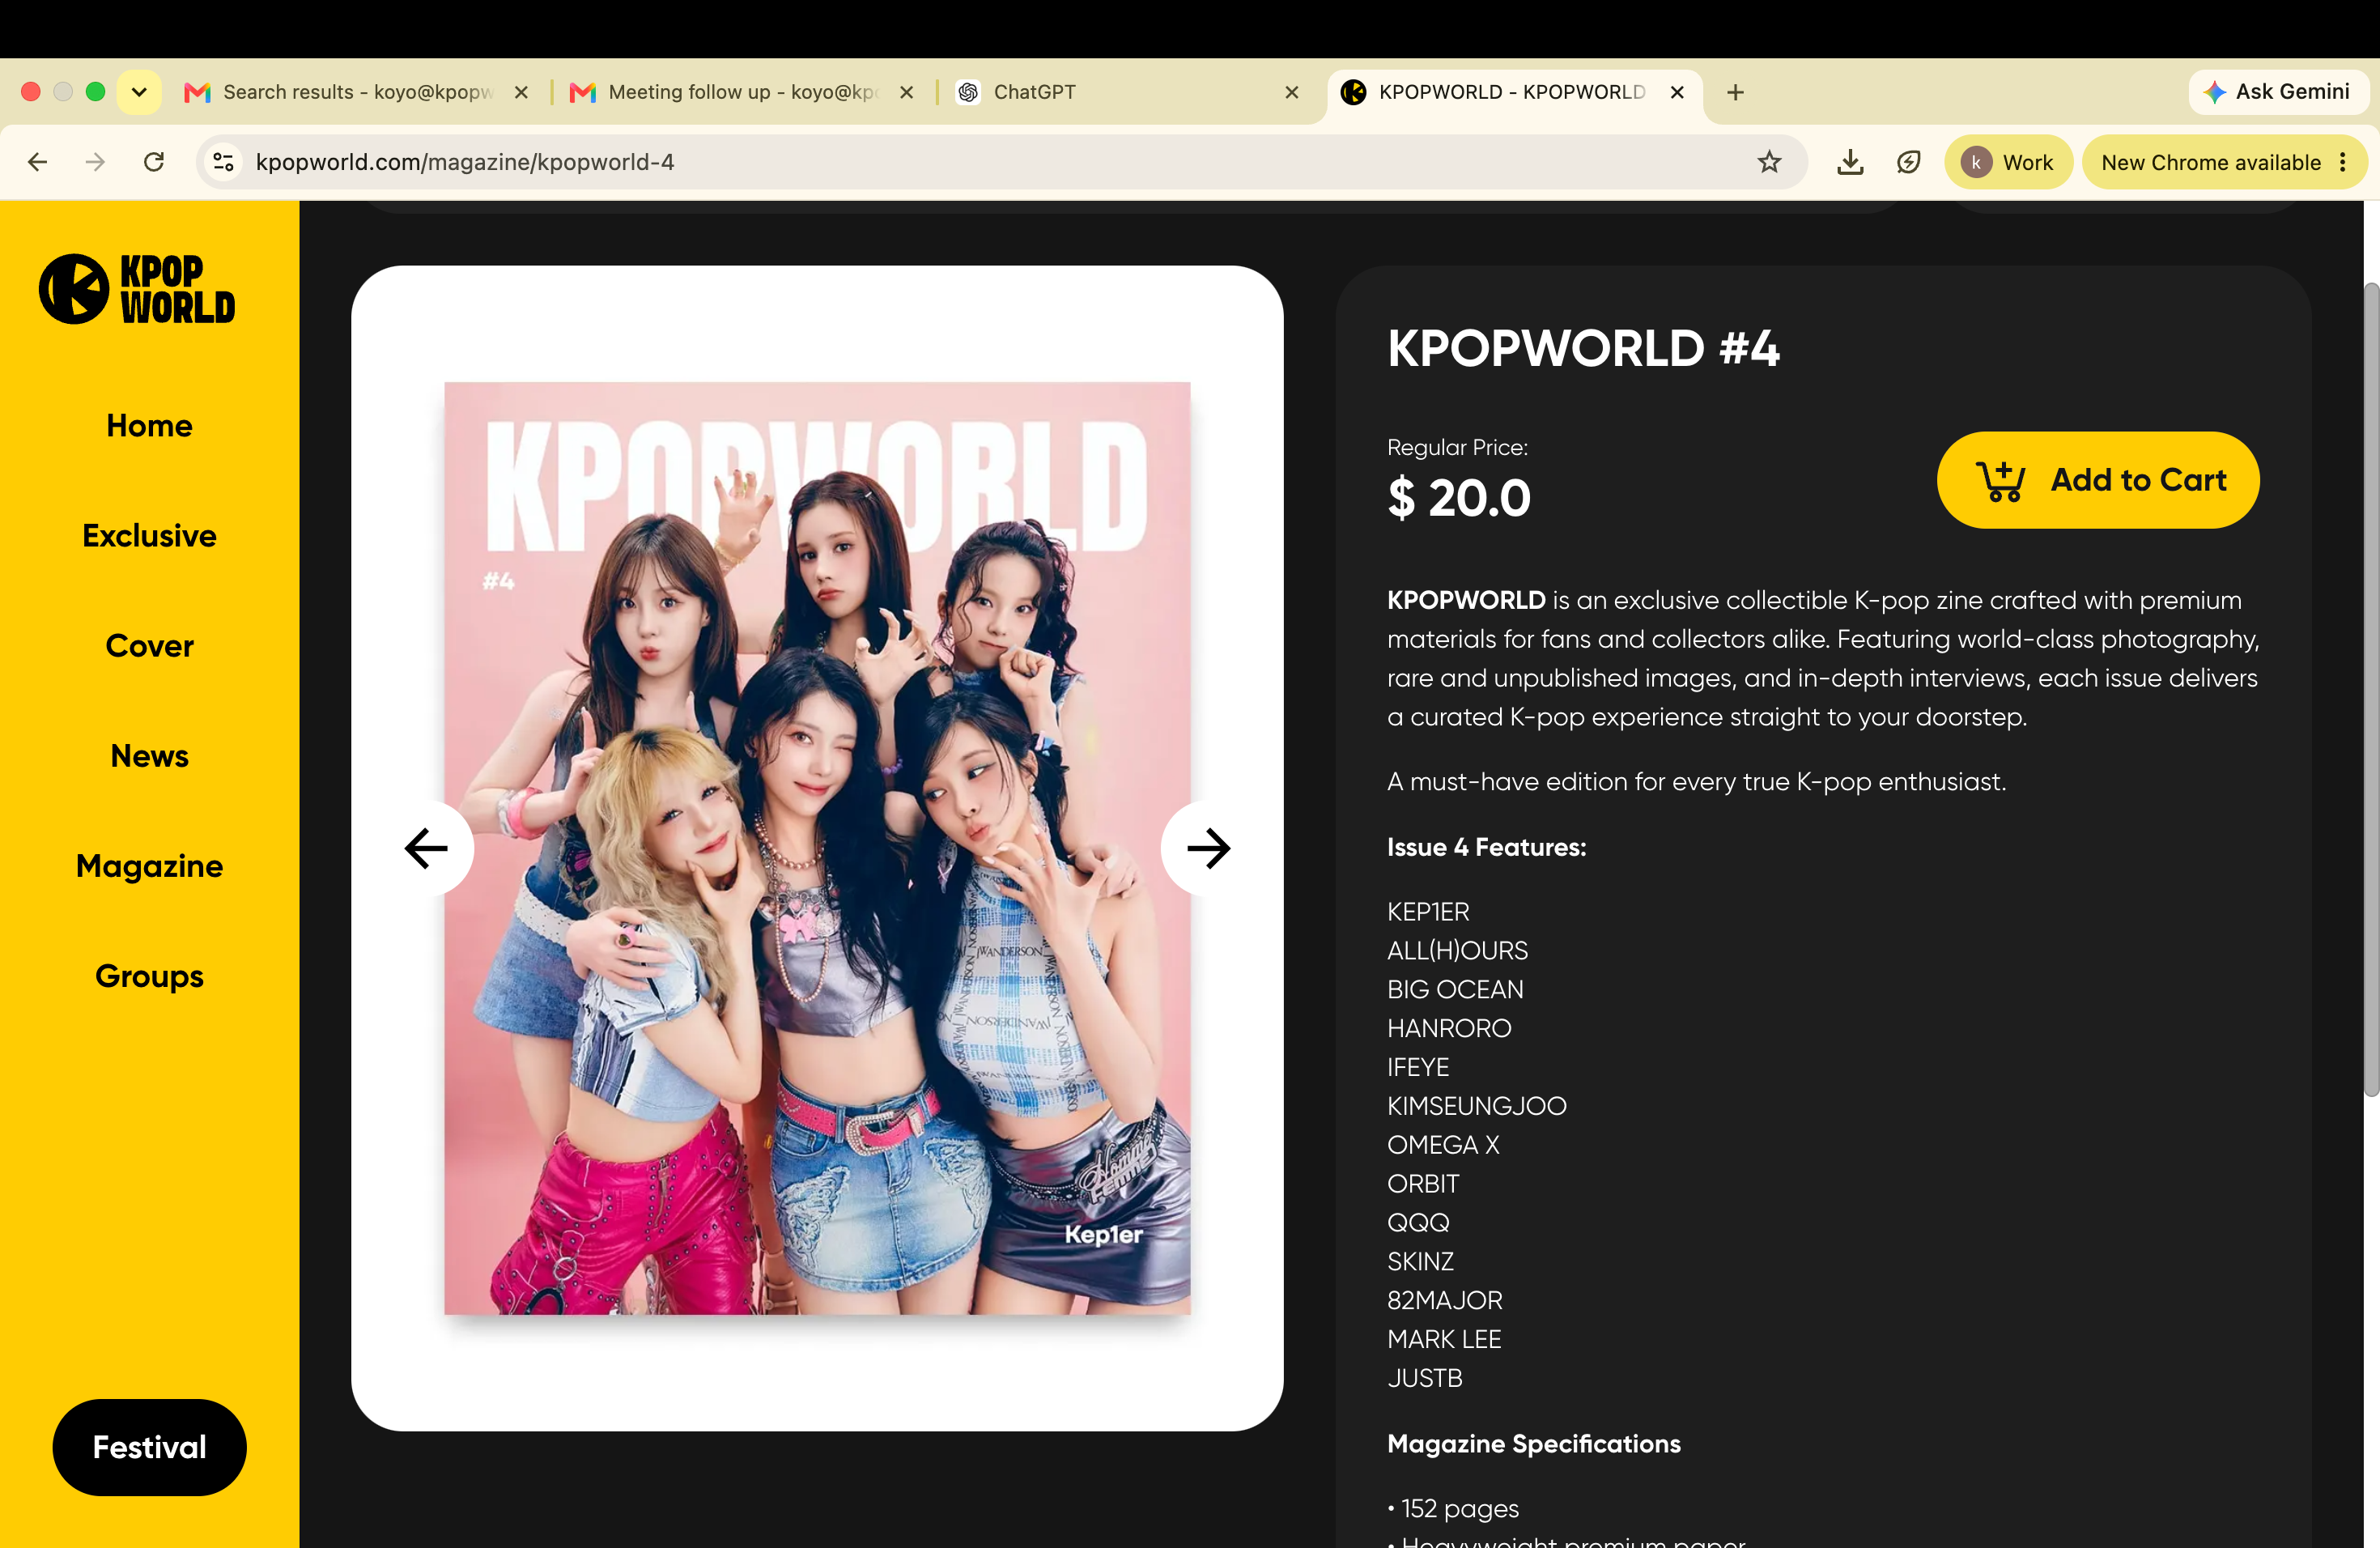Image resolution: width=2380 pixels, height=1548 pixels.
Task: Click BIG OCEAN in features list
Action: click(x=1455, y=990)
